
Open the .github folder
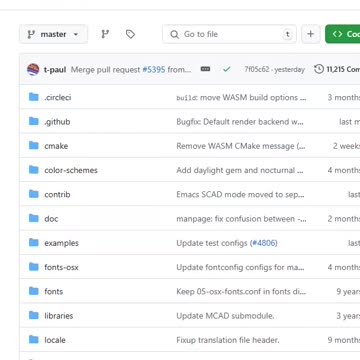click(57, 122)
